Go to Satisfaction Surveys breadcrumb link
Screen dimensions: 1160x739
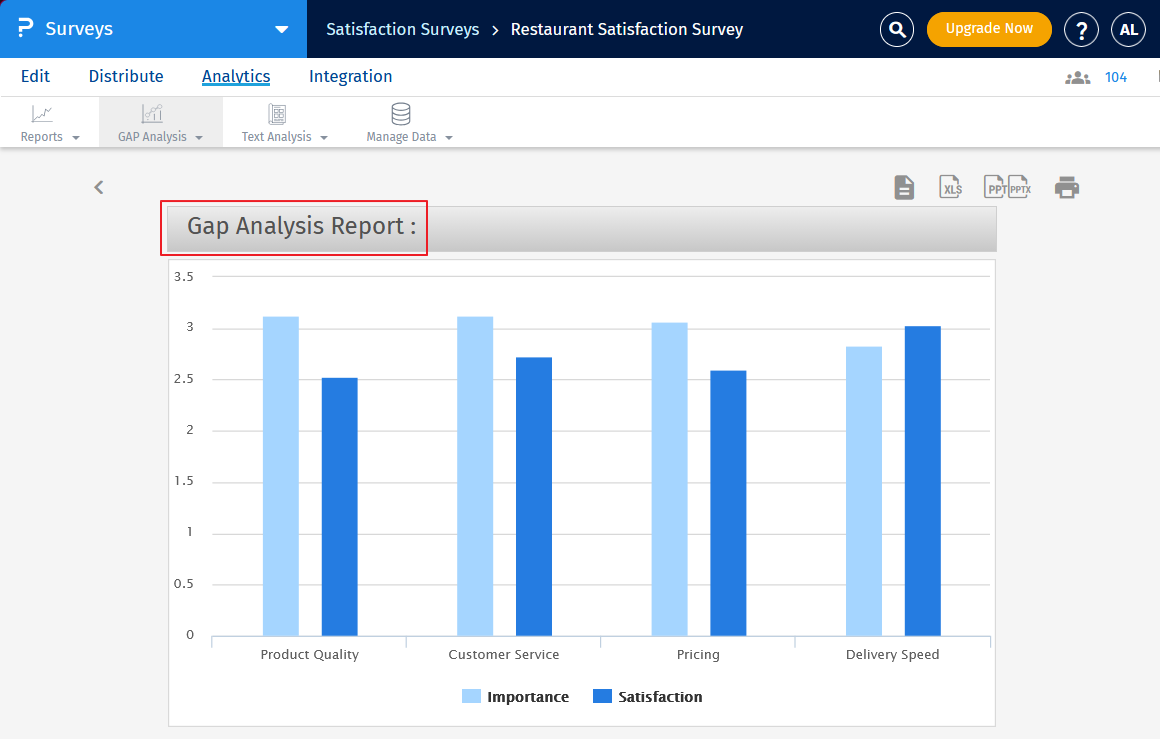click(x=402, y=29)
